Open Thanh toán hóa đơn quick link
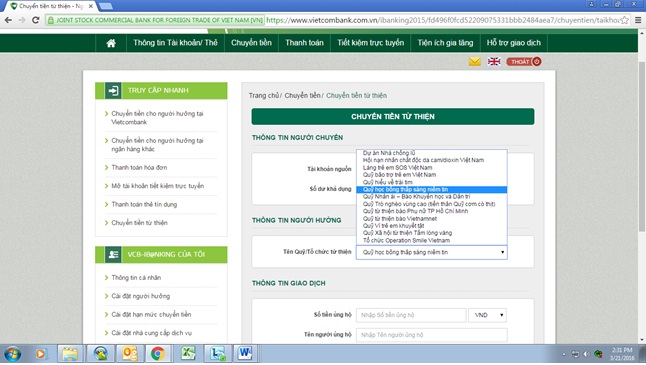The image size is (646, 365). click(139, 167)
